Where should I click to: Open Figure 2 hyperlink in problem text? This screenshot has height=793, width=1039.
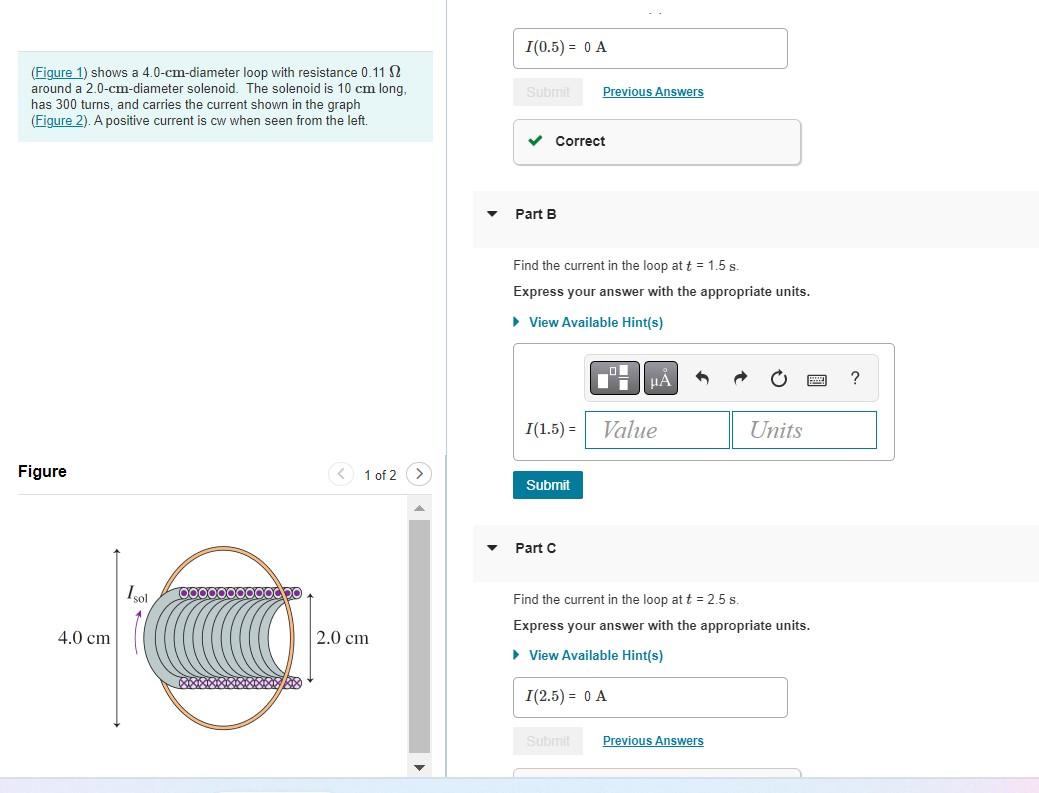pos(57,120)
